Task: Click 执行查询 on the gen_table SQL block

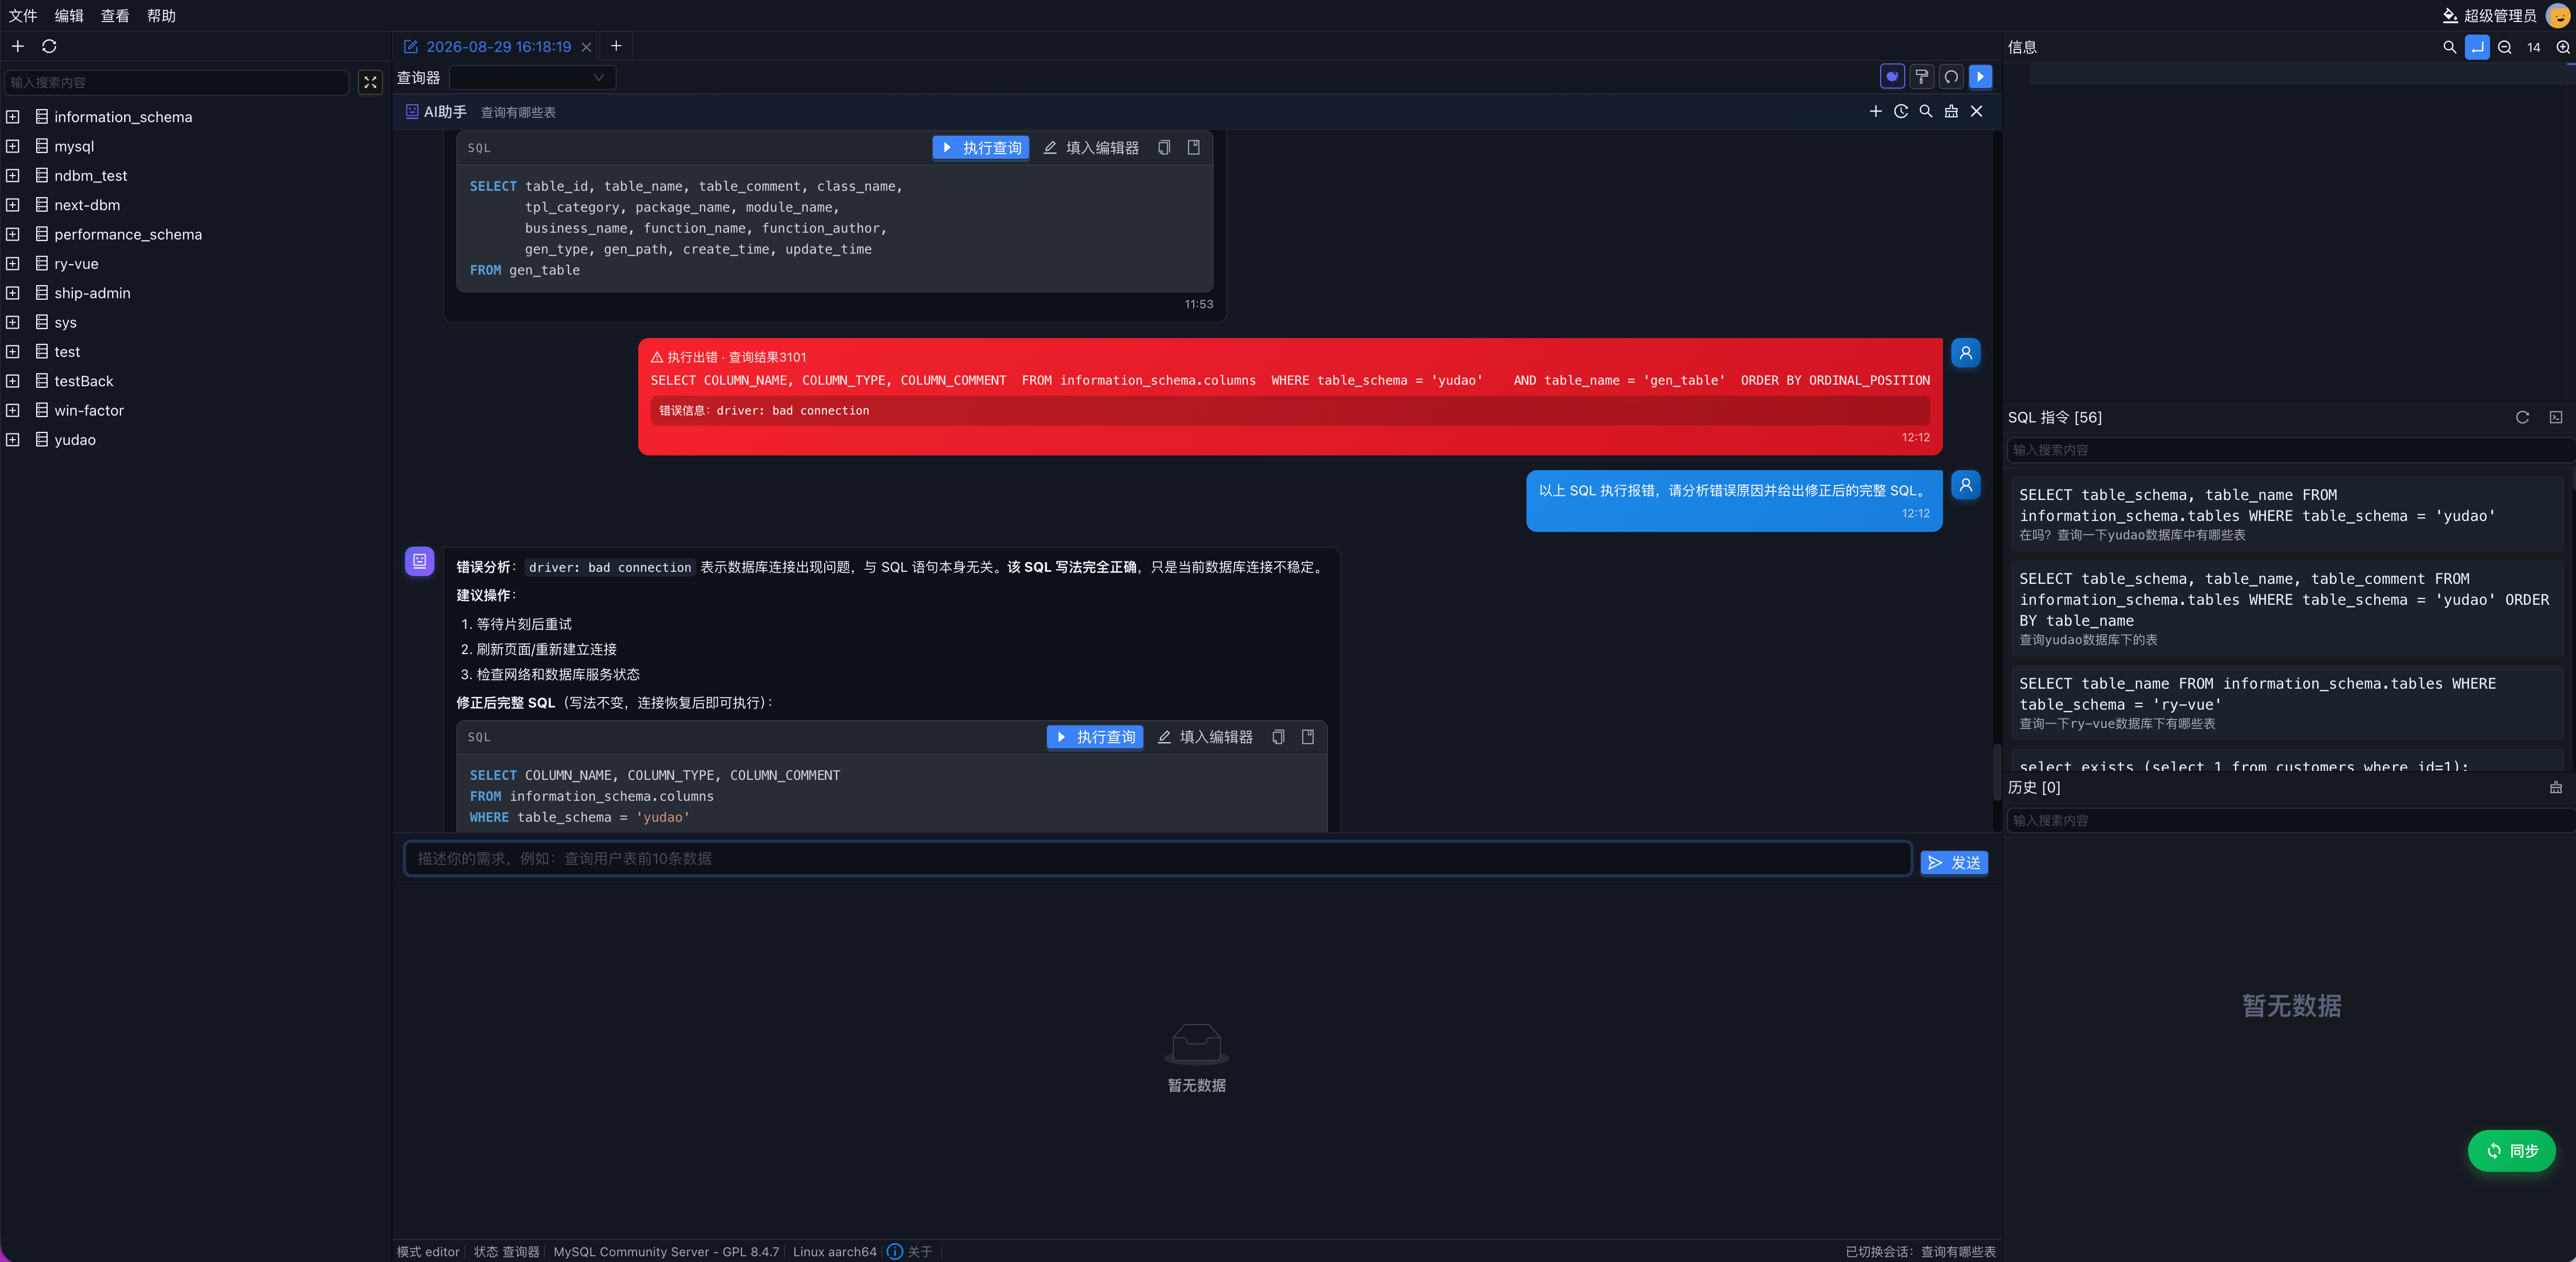Action: [981, 148]
